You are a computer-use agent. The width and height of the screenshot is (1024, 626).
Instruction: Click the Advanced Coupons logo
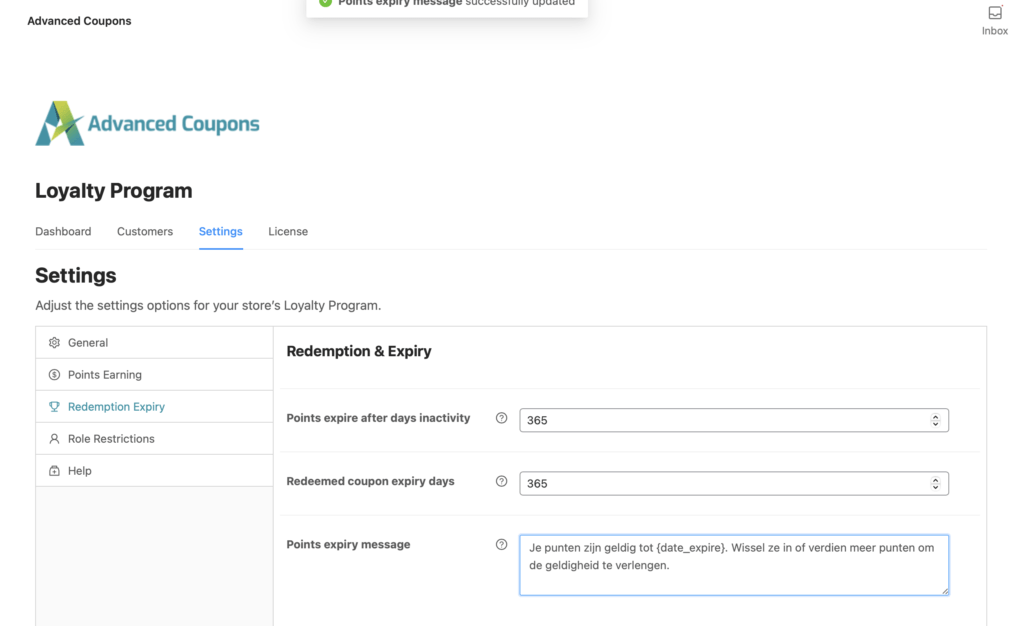coord(147,123)
